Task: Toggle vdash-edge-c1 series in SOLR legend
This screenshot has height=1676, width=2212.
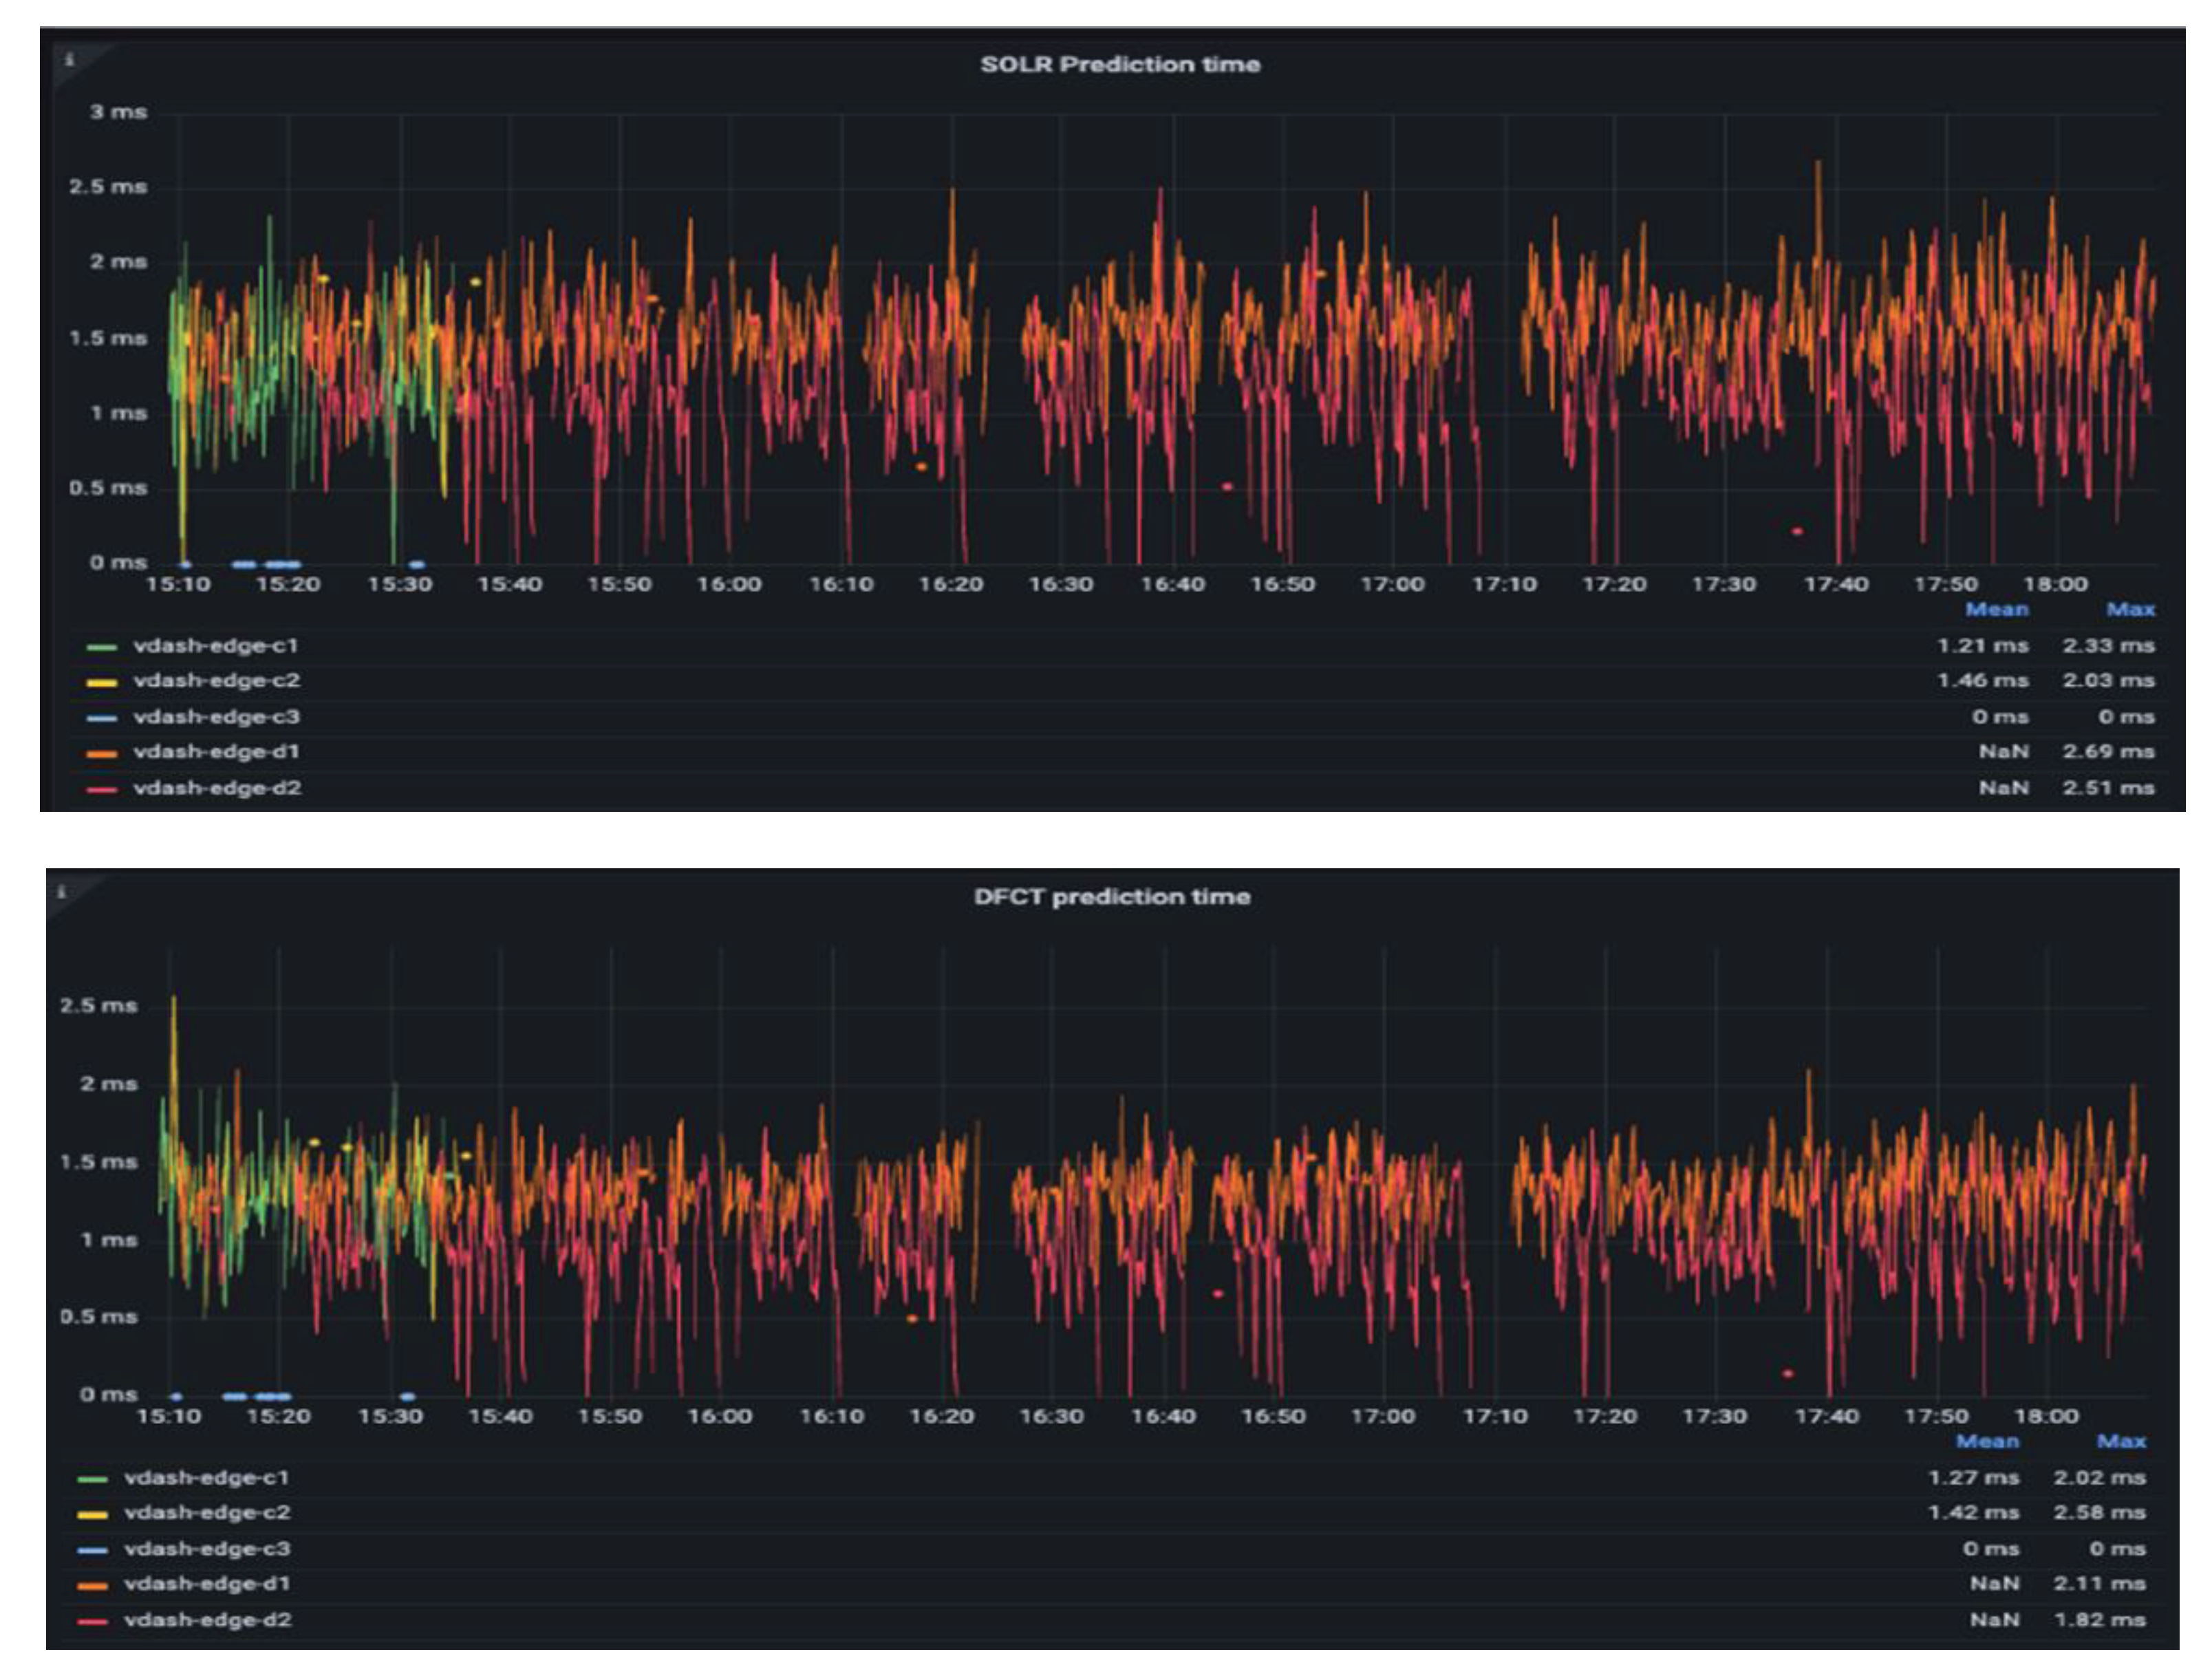Action: [215, 646]
